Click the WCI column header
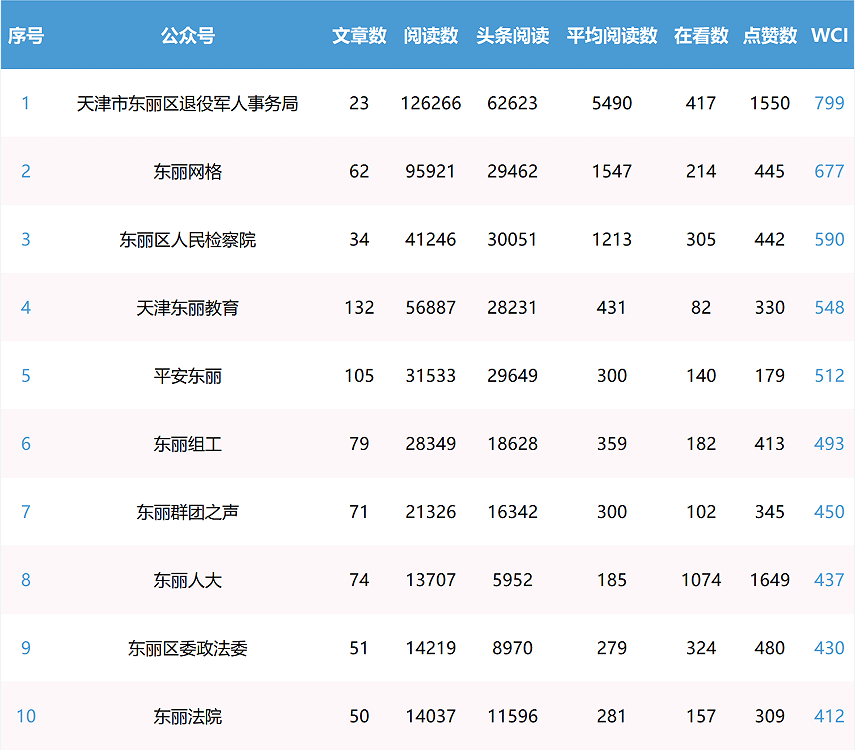The width and height of the screenshot is (855, 750). pos(829,35)
